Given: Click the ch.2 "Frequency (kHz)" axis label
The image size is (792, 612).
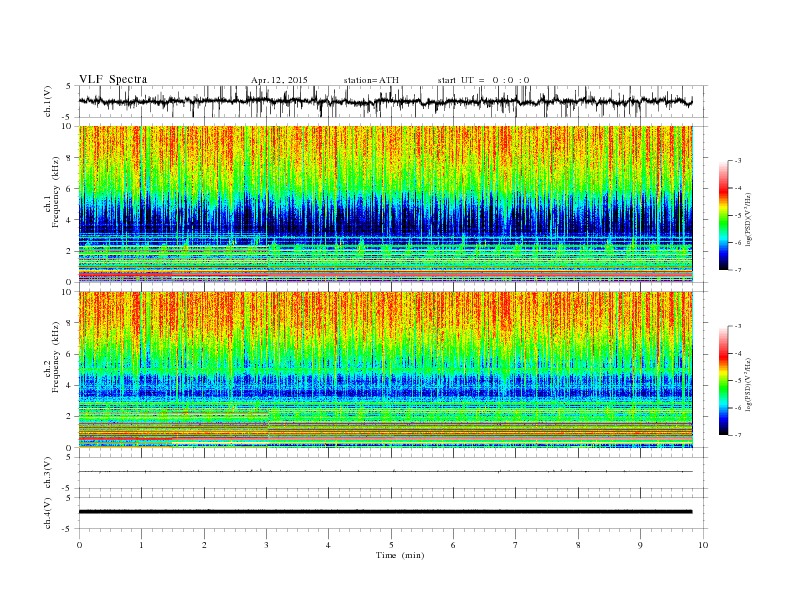Looking at the screenshot, I should pos(56,357).
